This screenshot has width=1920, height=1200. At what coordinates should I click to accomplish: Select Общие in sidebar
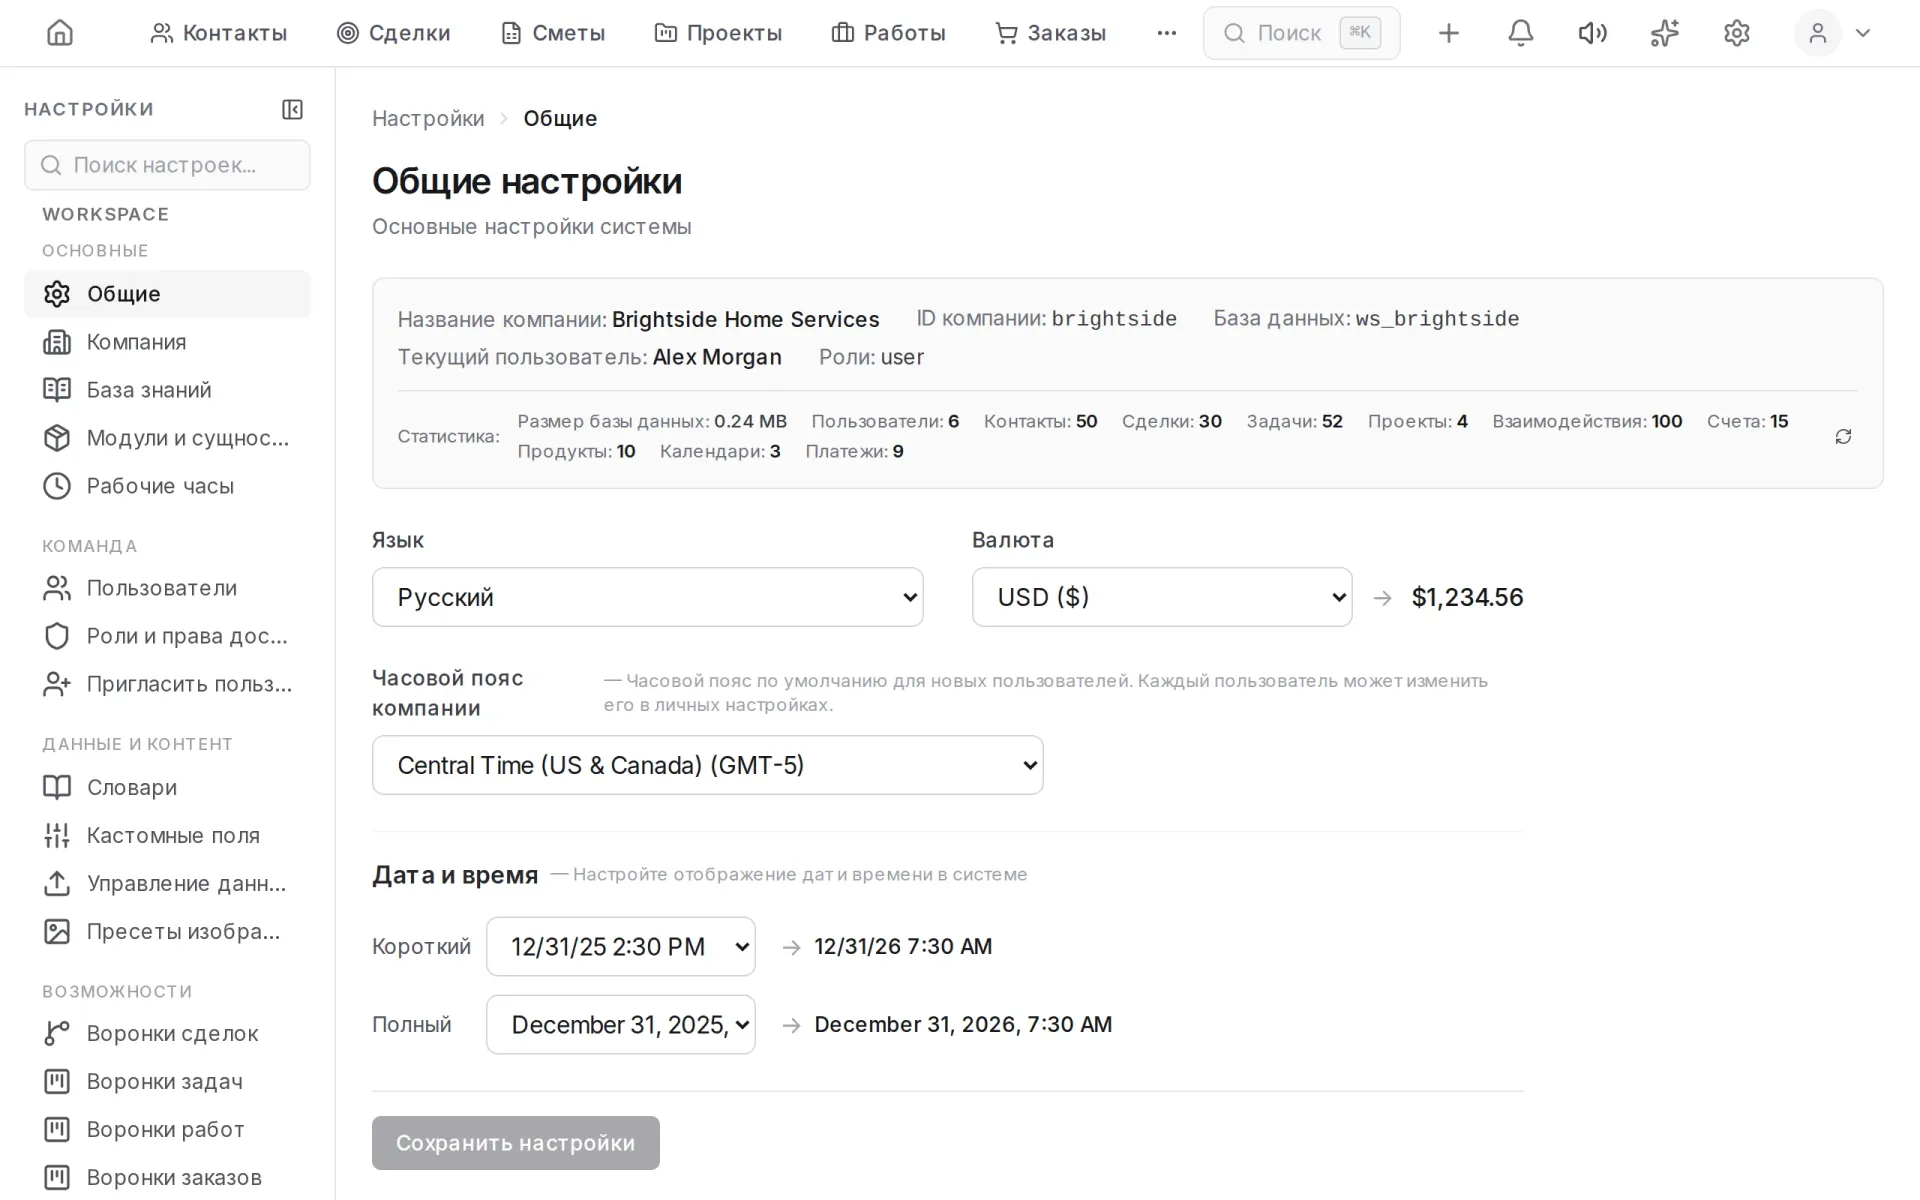click(167, 294)
